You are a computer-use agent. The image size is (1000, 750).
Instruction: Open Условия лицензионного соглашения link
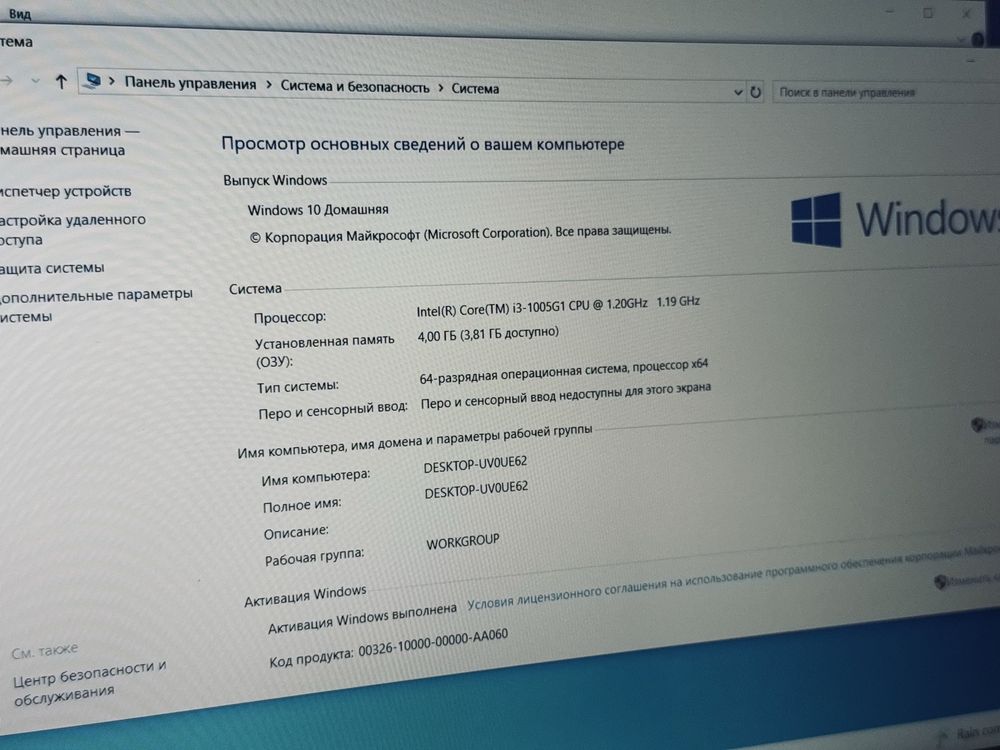point(733,577)
